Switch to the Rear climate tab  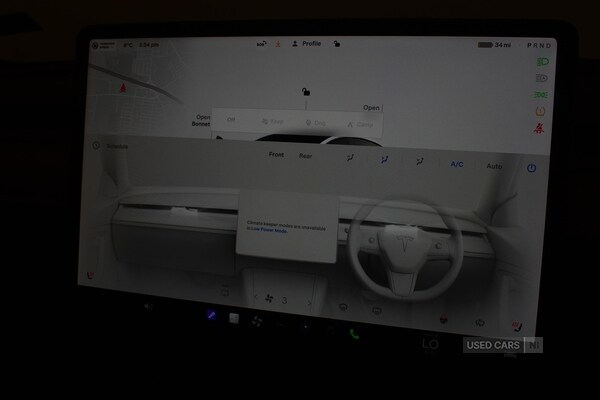pyautogui.click(x=305, y=156)
